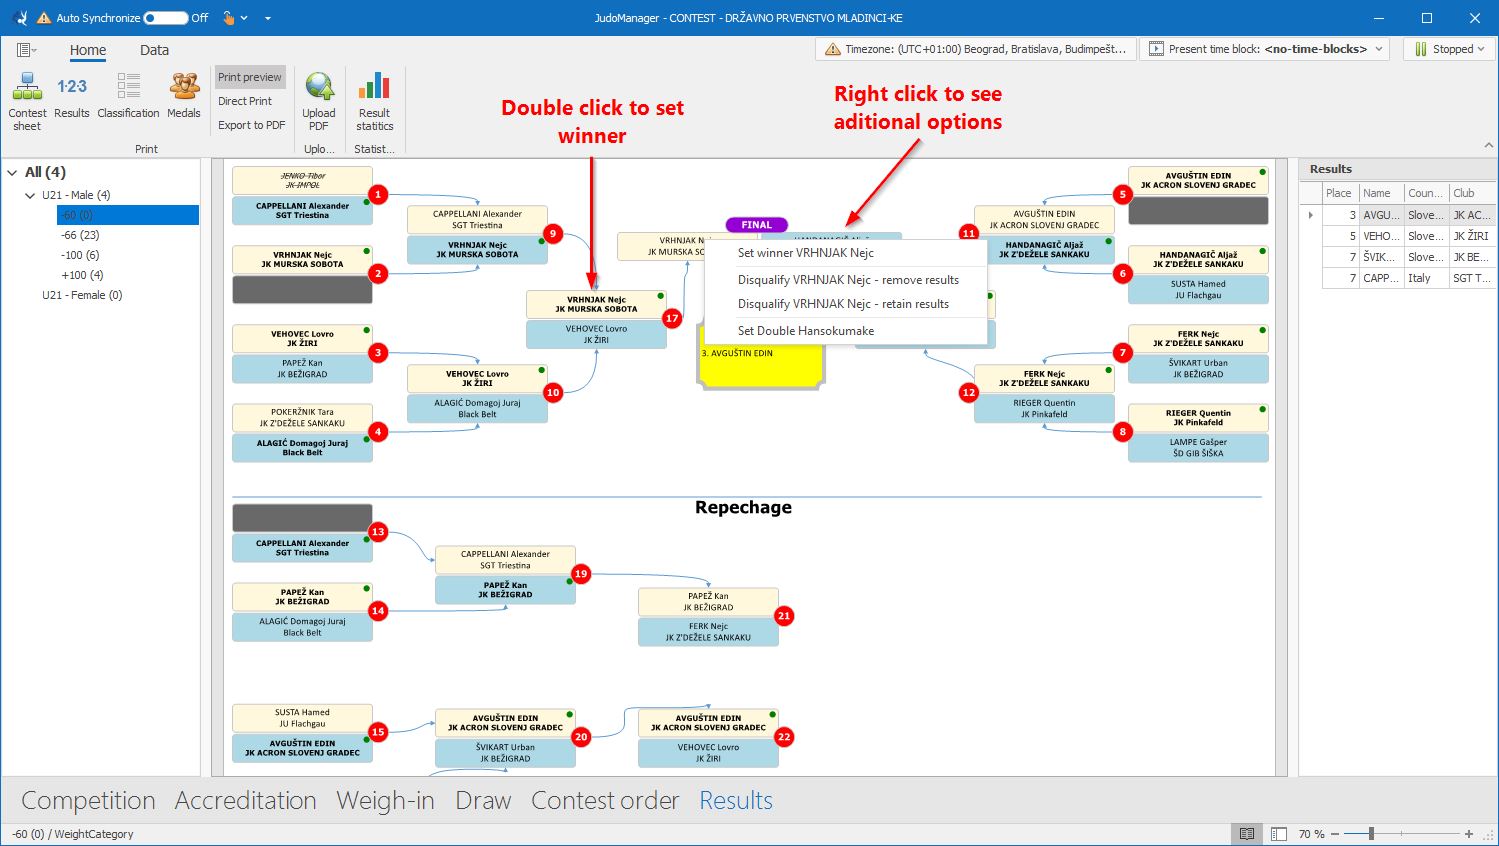This screenshot has height=846, width=1499.
Task: Select VRHNJAK Nejc box in match 17
Action: [596, 304]
